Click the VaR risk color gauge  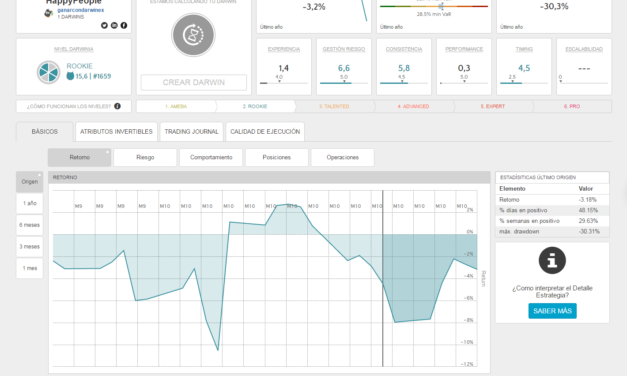pos(434,6)
